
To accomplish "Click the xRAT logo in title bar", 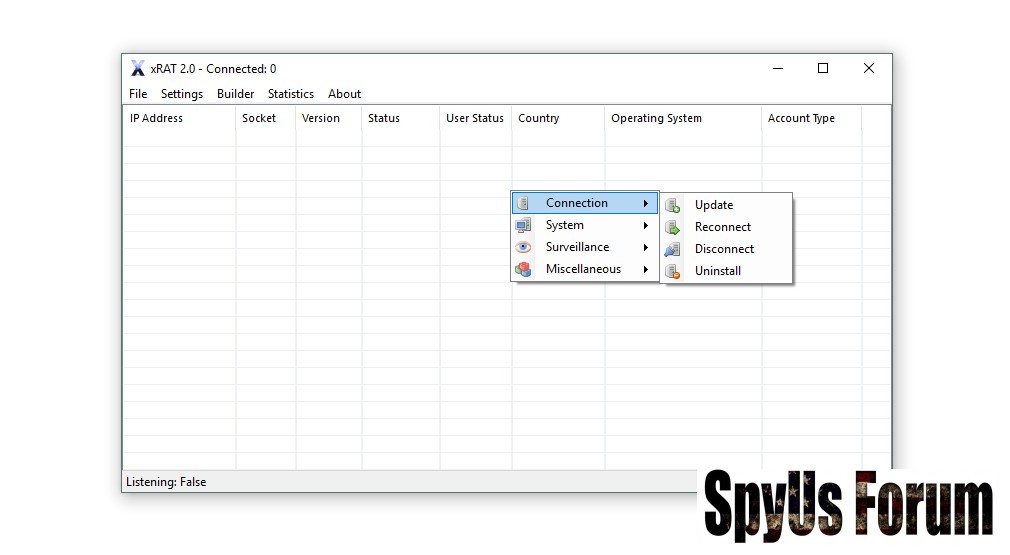I will click(138, 69).
